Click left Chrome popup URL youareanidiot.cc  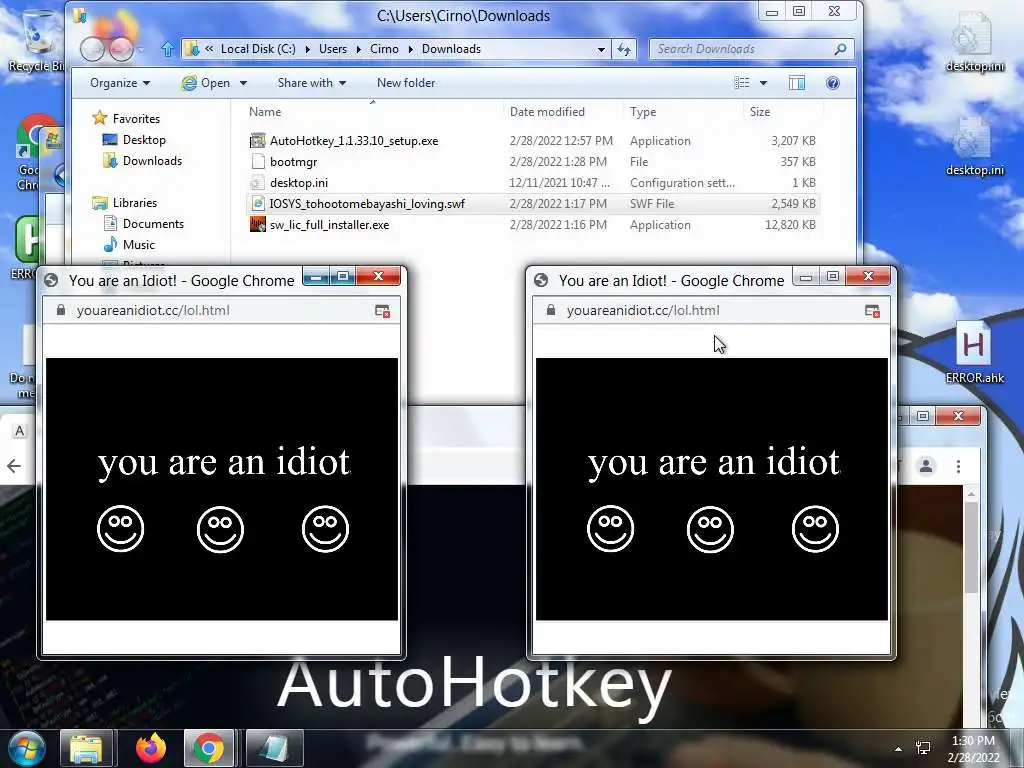153,310
